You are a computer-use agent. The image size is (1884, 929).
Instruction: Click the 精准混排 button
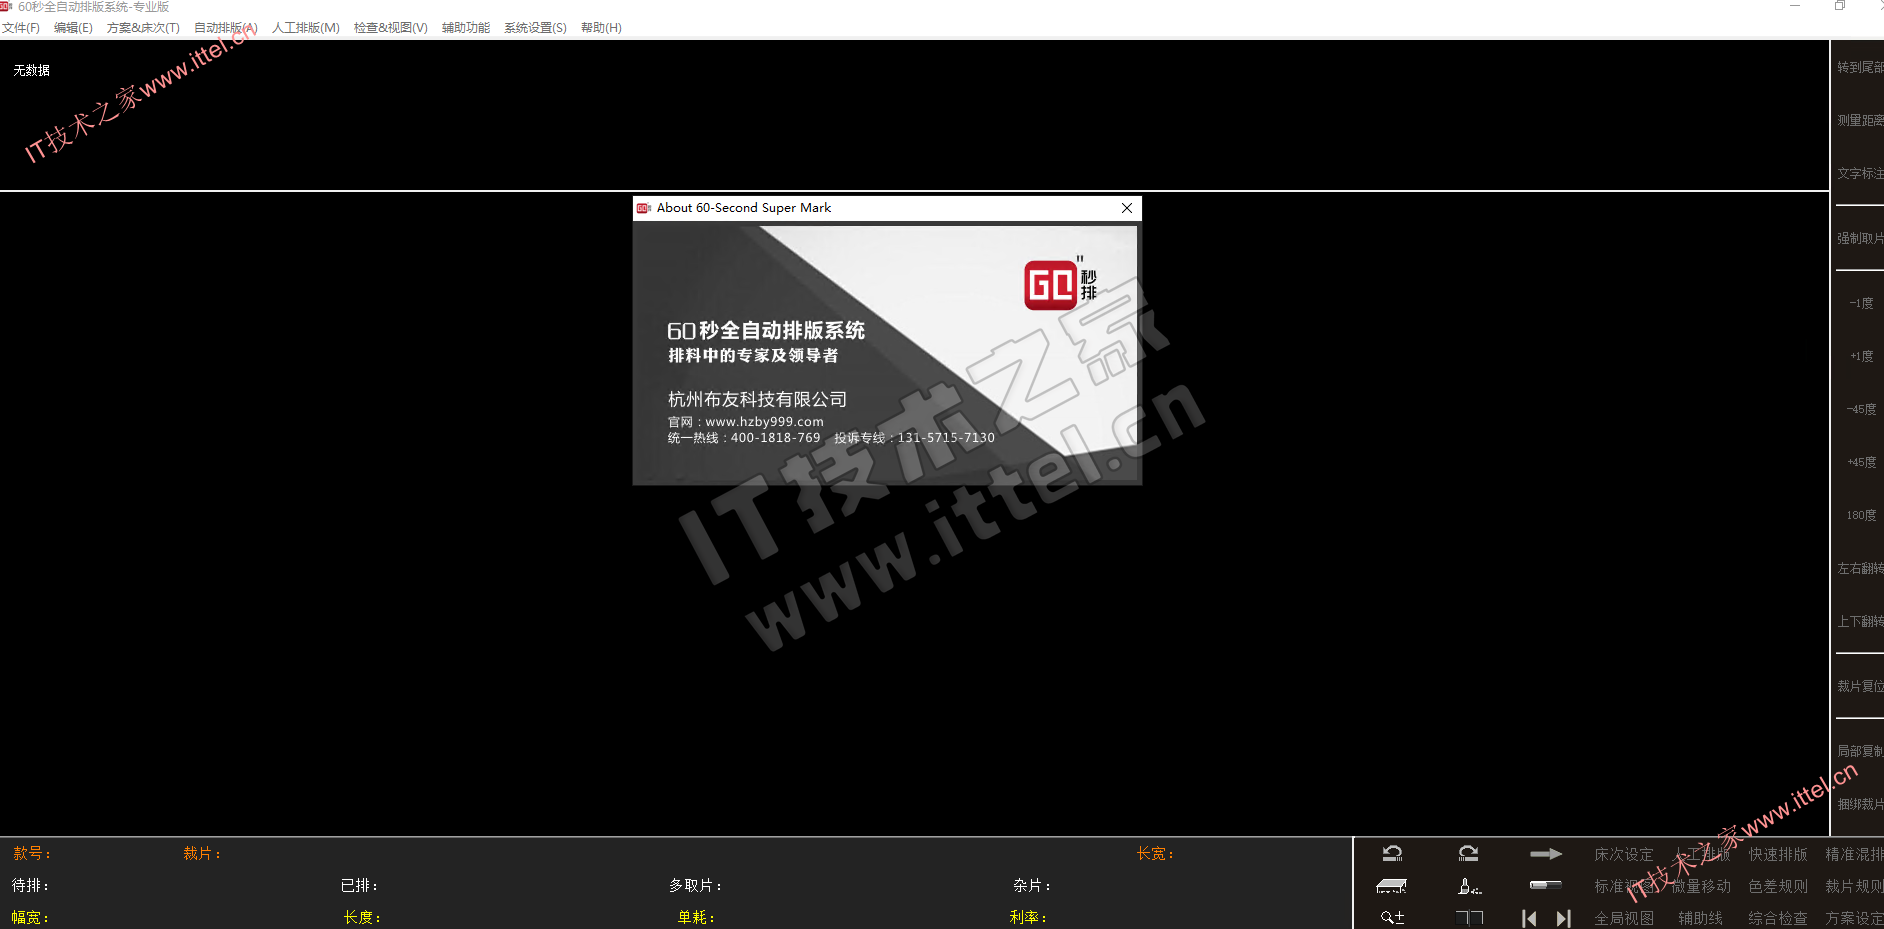point(1854,854)
